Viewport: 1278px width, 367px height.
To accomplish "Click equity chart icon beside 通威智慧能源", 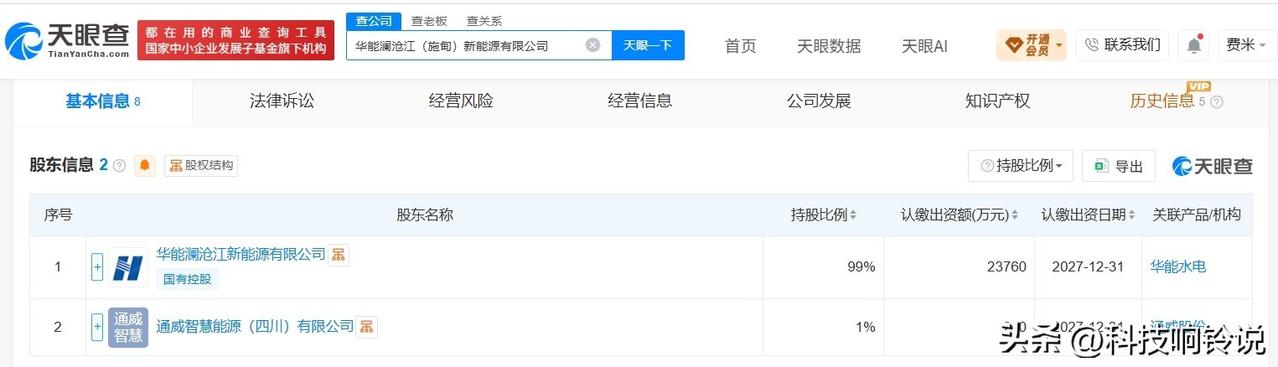I will coord(367,327).
